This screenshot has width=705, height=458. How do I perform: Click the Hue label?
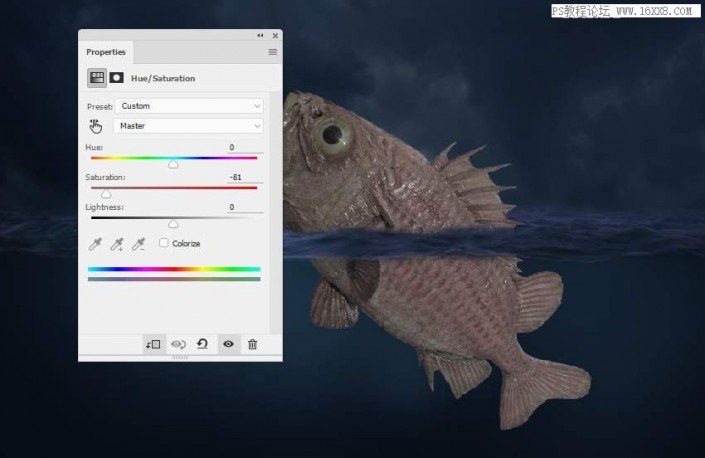94,147
